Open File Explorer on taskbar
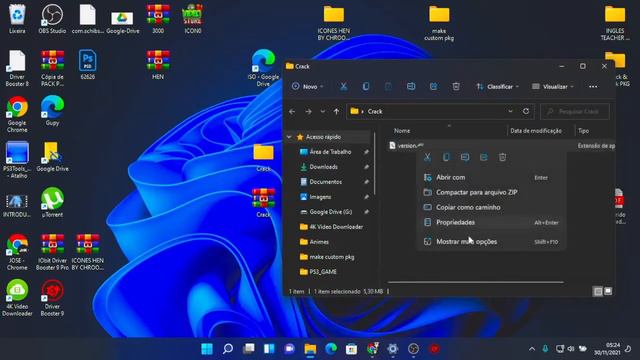This screenshot has width=640, height=360. (310, 349)
